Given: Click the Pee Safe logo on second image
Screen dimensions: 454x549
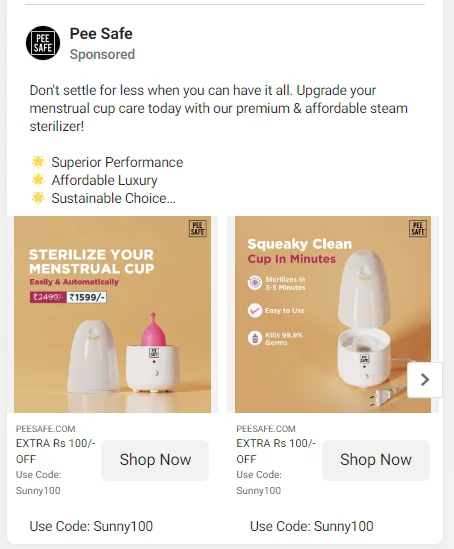Looking at the screenshot, I should 418,228.
